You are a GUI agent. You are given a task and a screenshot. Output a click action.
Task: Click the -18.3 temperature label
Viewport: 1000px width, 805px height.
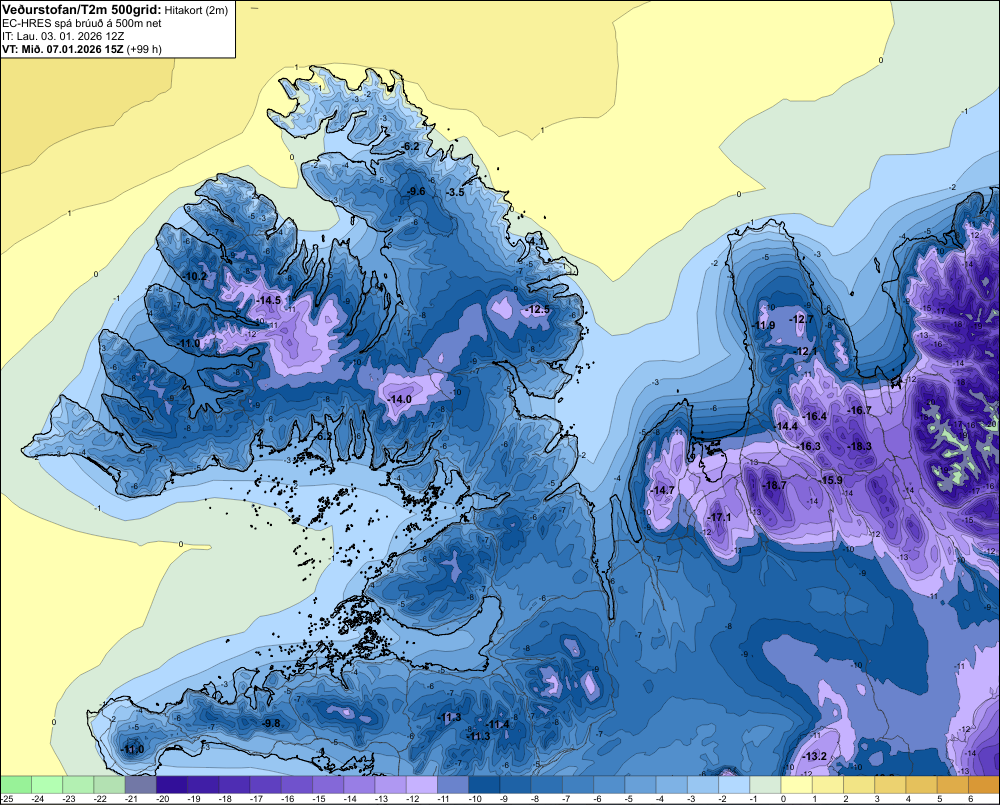(x=858, y=446)
